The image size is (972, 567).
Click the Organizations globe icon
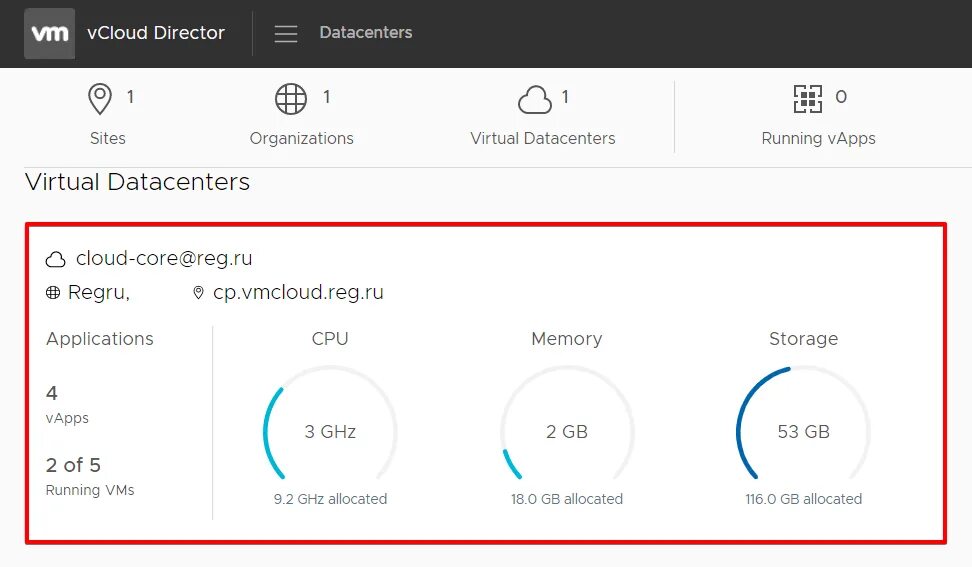[x=291, y=99]
